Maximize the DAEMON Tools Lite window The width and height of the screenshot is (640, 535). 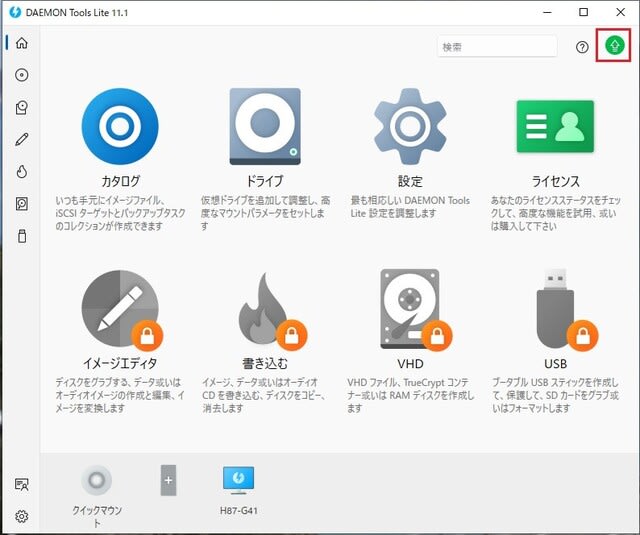point(584,12)
